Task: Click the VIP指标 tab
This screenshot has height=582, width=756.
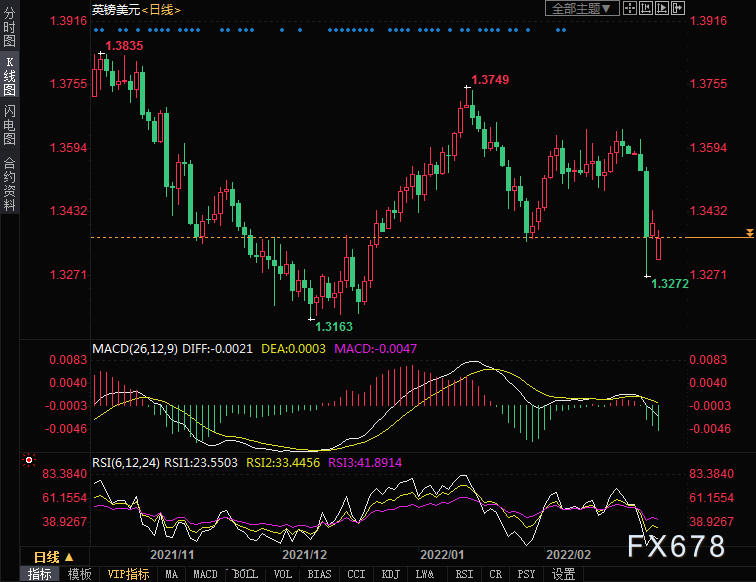Action: click(x=128, y=574)
